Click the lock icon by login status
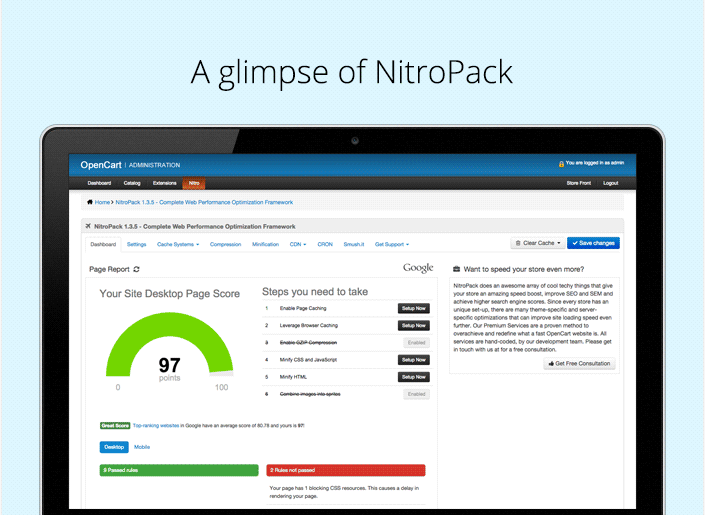Screen dimensions: 705x515 point(561,163)
